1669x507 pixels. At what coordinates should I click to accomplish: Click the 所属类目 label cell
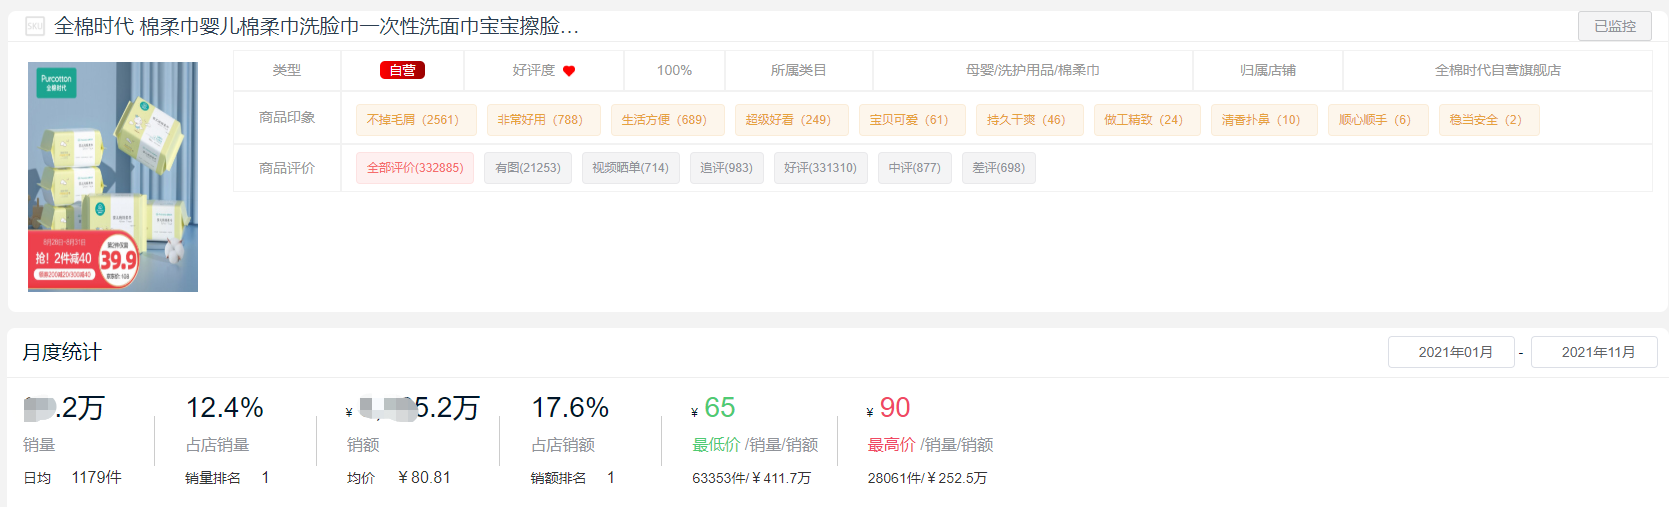(x=799, y=70)
